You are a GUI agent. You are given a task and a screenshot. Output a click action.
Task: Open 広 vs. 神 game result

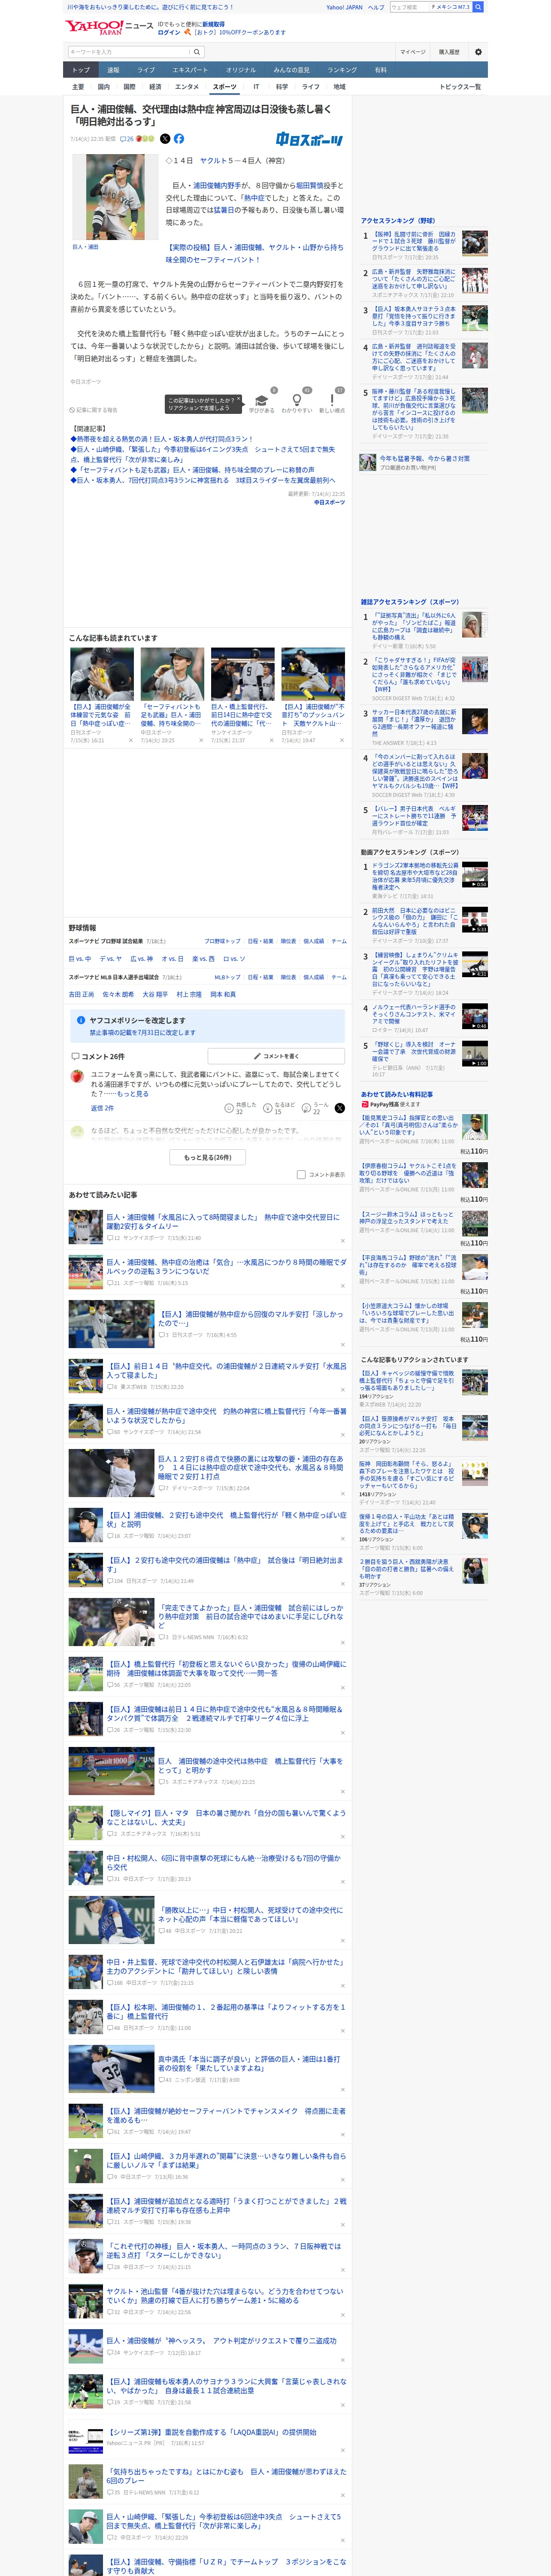tap(142, 959)
